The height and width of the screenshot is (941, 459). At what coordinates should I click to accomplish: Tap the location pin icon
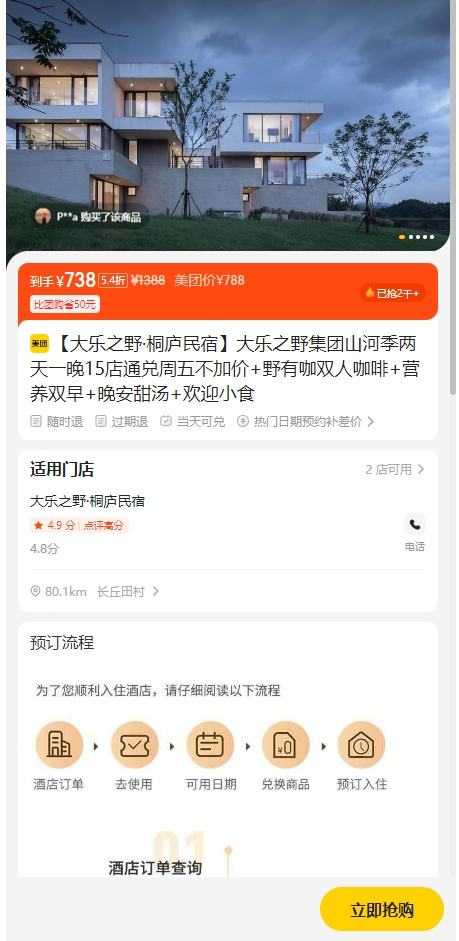pyautogui.click(x=35, y=591)
